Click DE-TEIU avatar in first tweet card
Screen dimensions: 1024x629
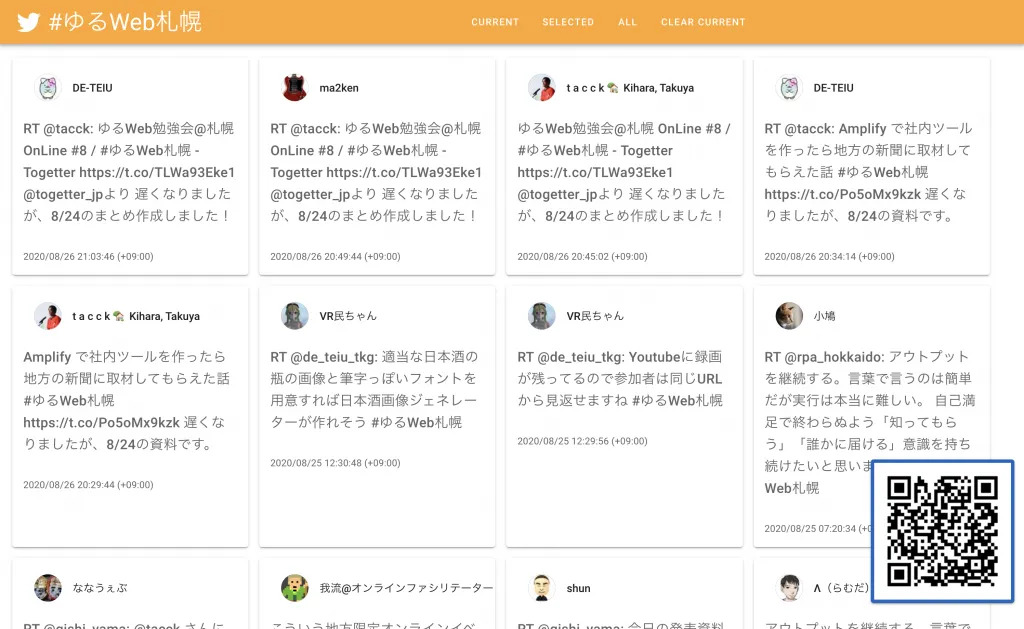47,88
